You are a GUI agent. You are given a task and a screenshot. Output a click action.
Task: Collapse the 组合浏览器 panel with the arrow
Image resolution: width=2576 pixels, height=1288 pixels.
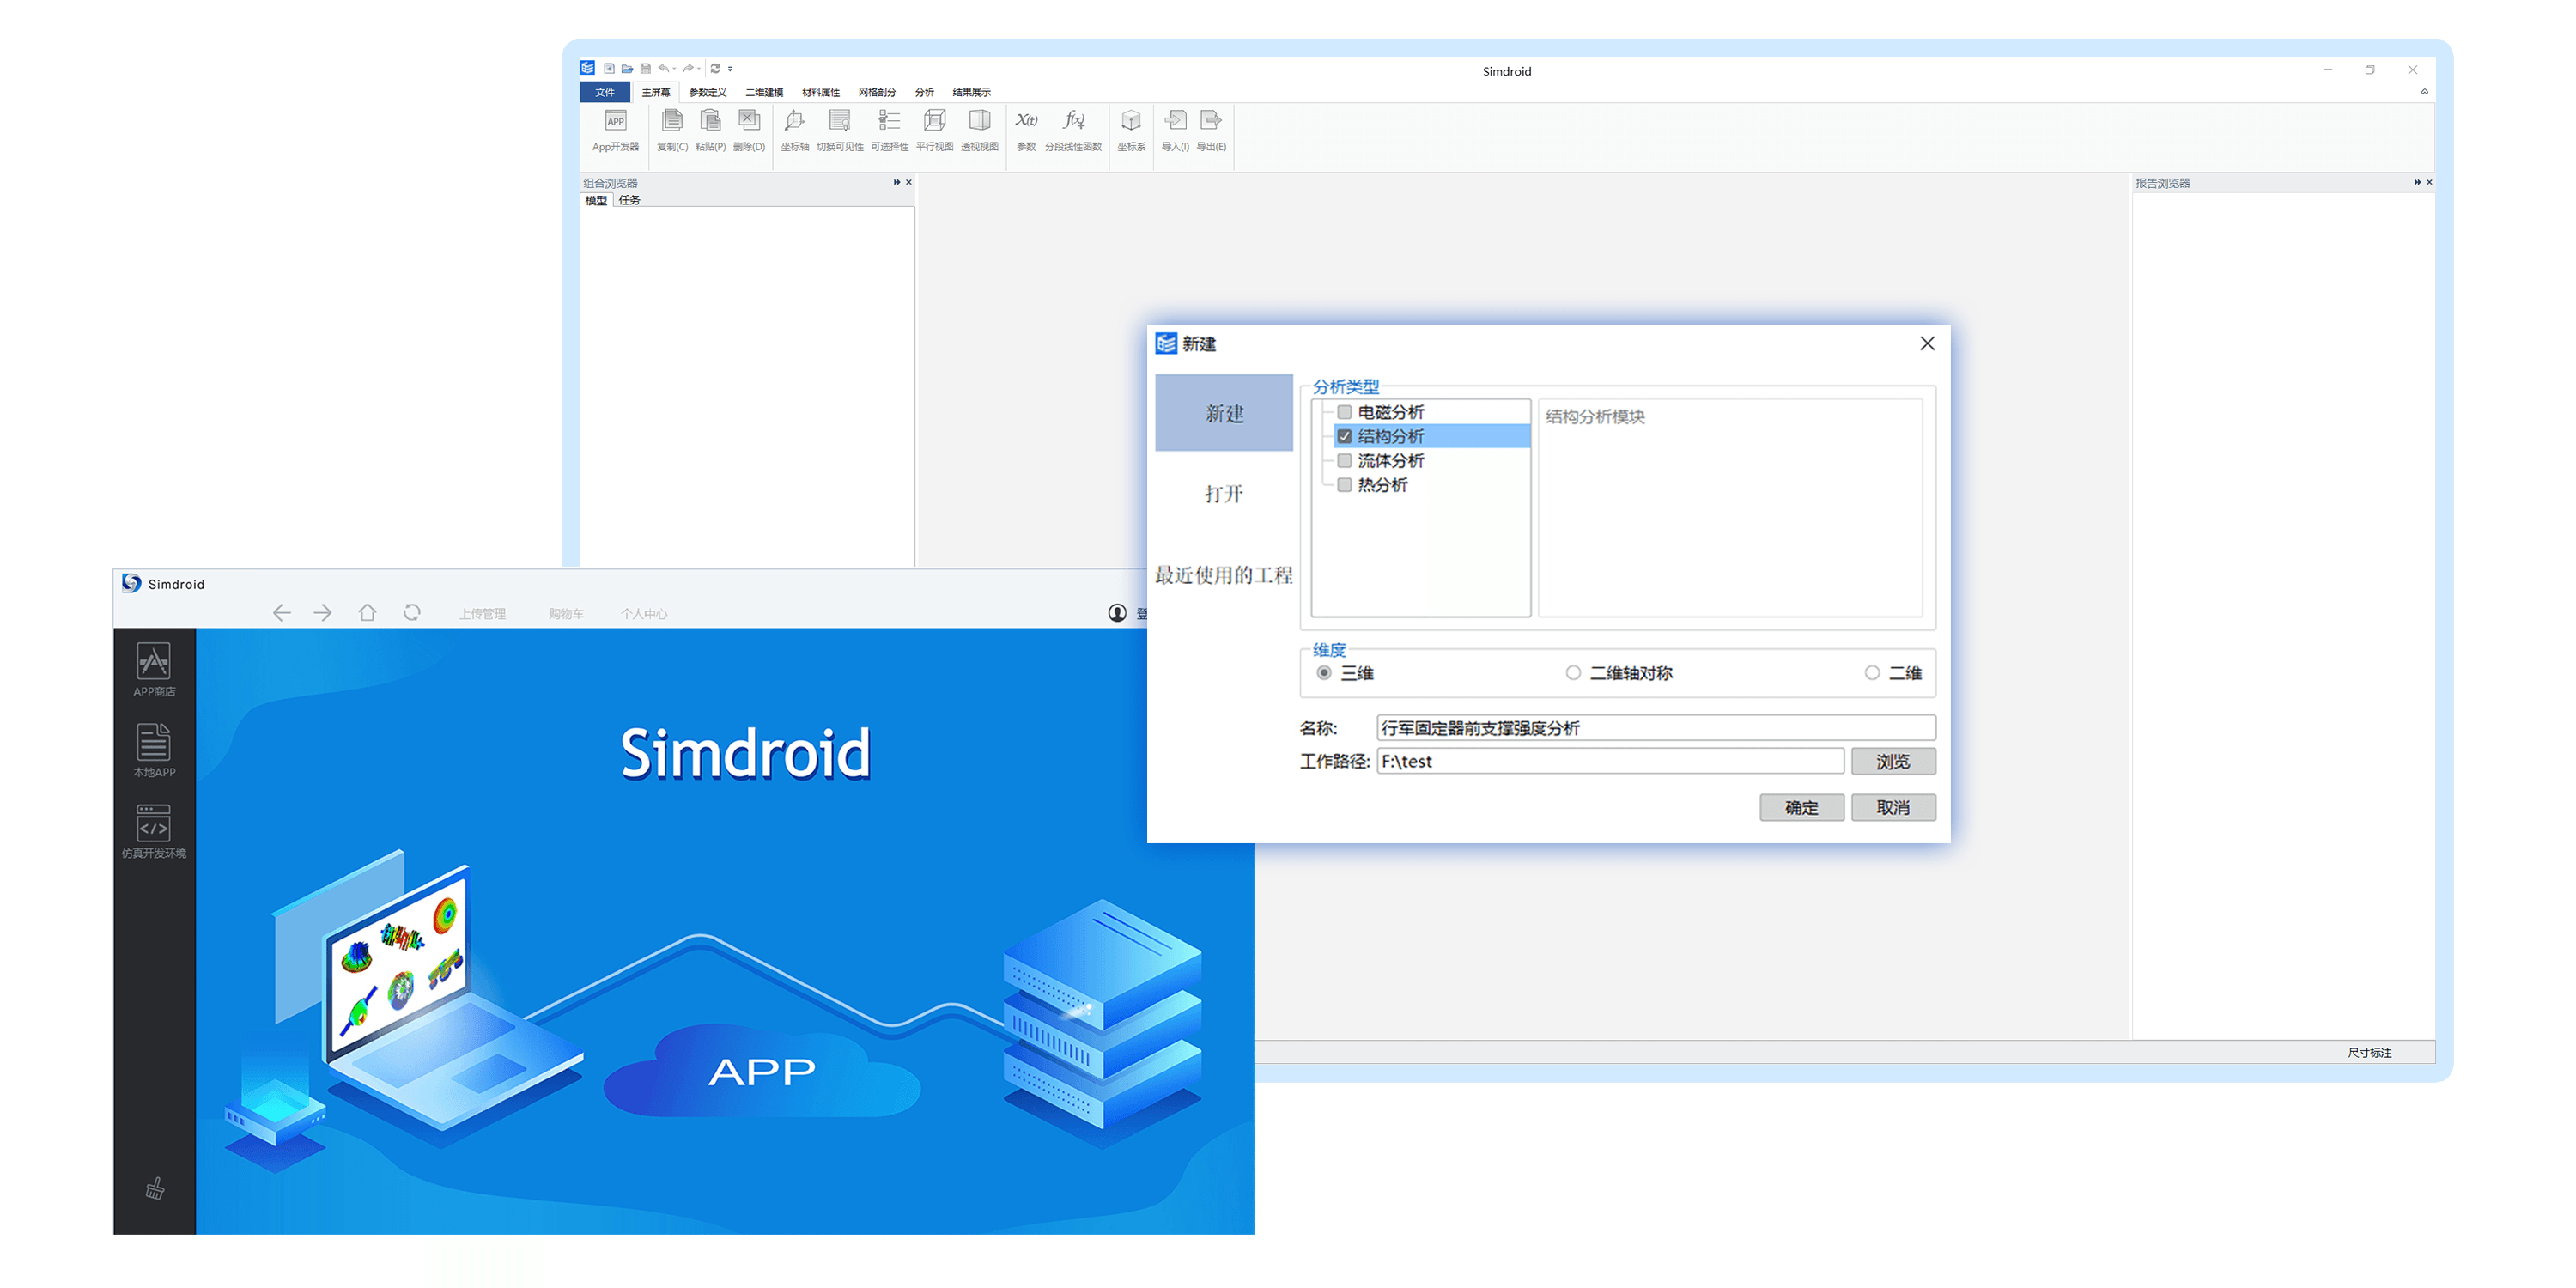(x=896, y=182)
